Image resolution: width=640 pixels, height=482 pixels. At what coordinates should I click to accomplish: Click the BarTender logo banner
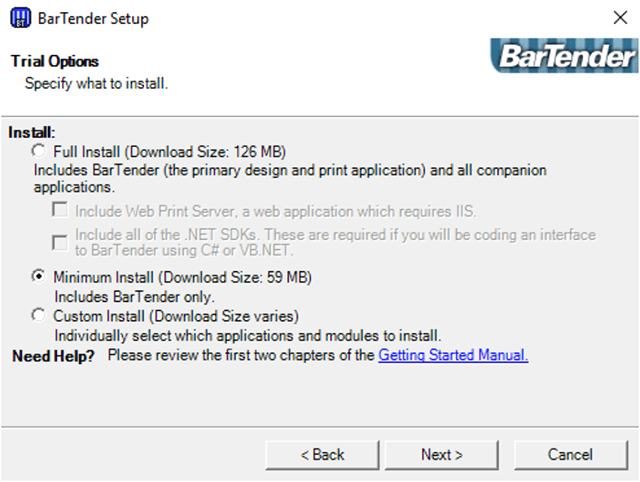click(x=564, y=56)
